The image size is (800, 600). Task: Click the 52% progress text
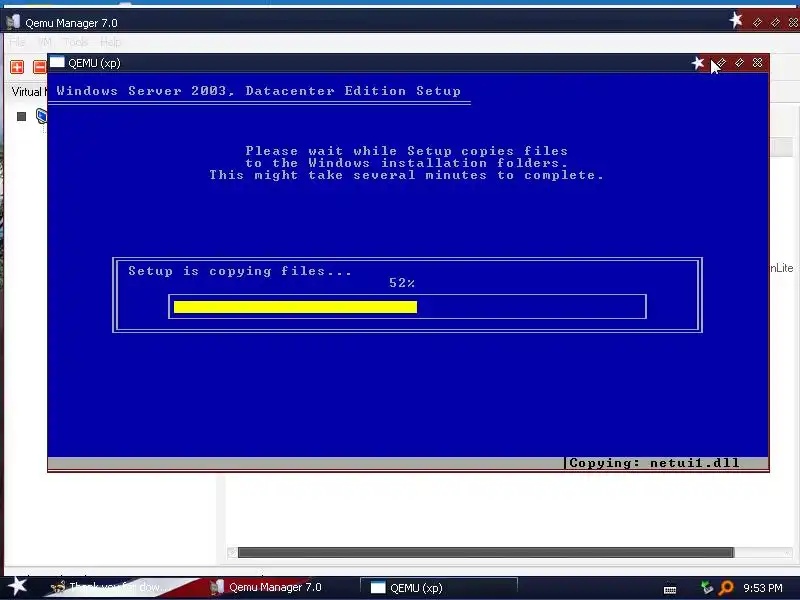click(x=402, y=283)
